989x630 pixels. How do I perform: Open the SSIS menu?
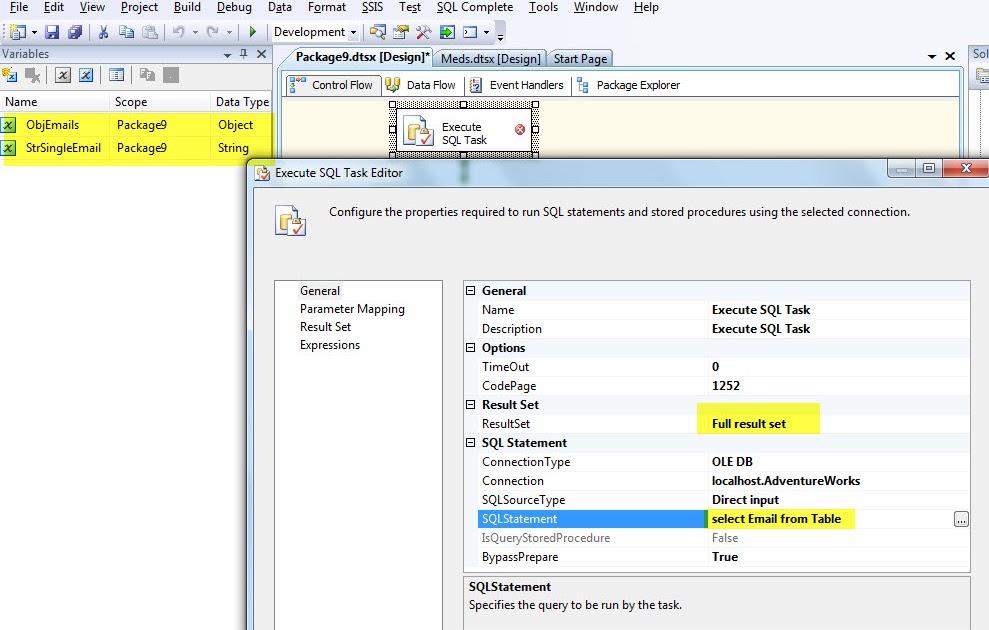(x=372, y=7)
